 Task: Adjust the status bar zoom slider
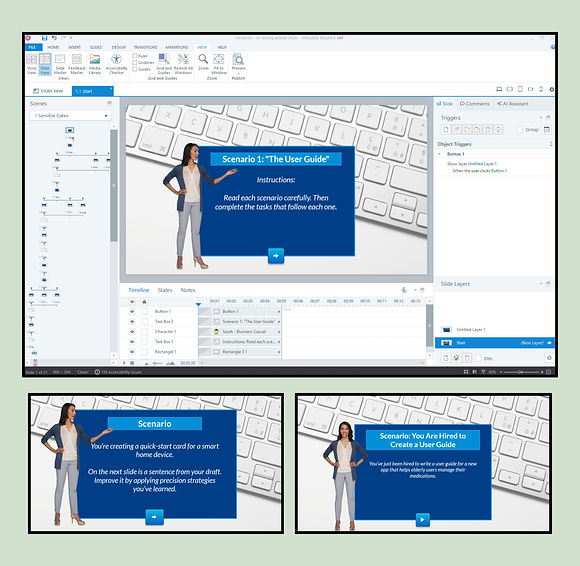(x=521, y=372)
